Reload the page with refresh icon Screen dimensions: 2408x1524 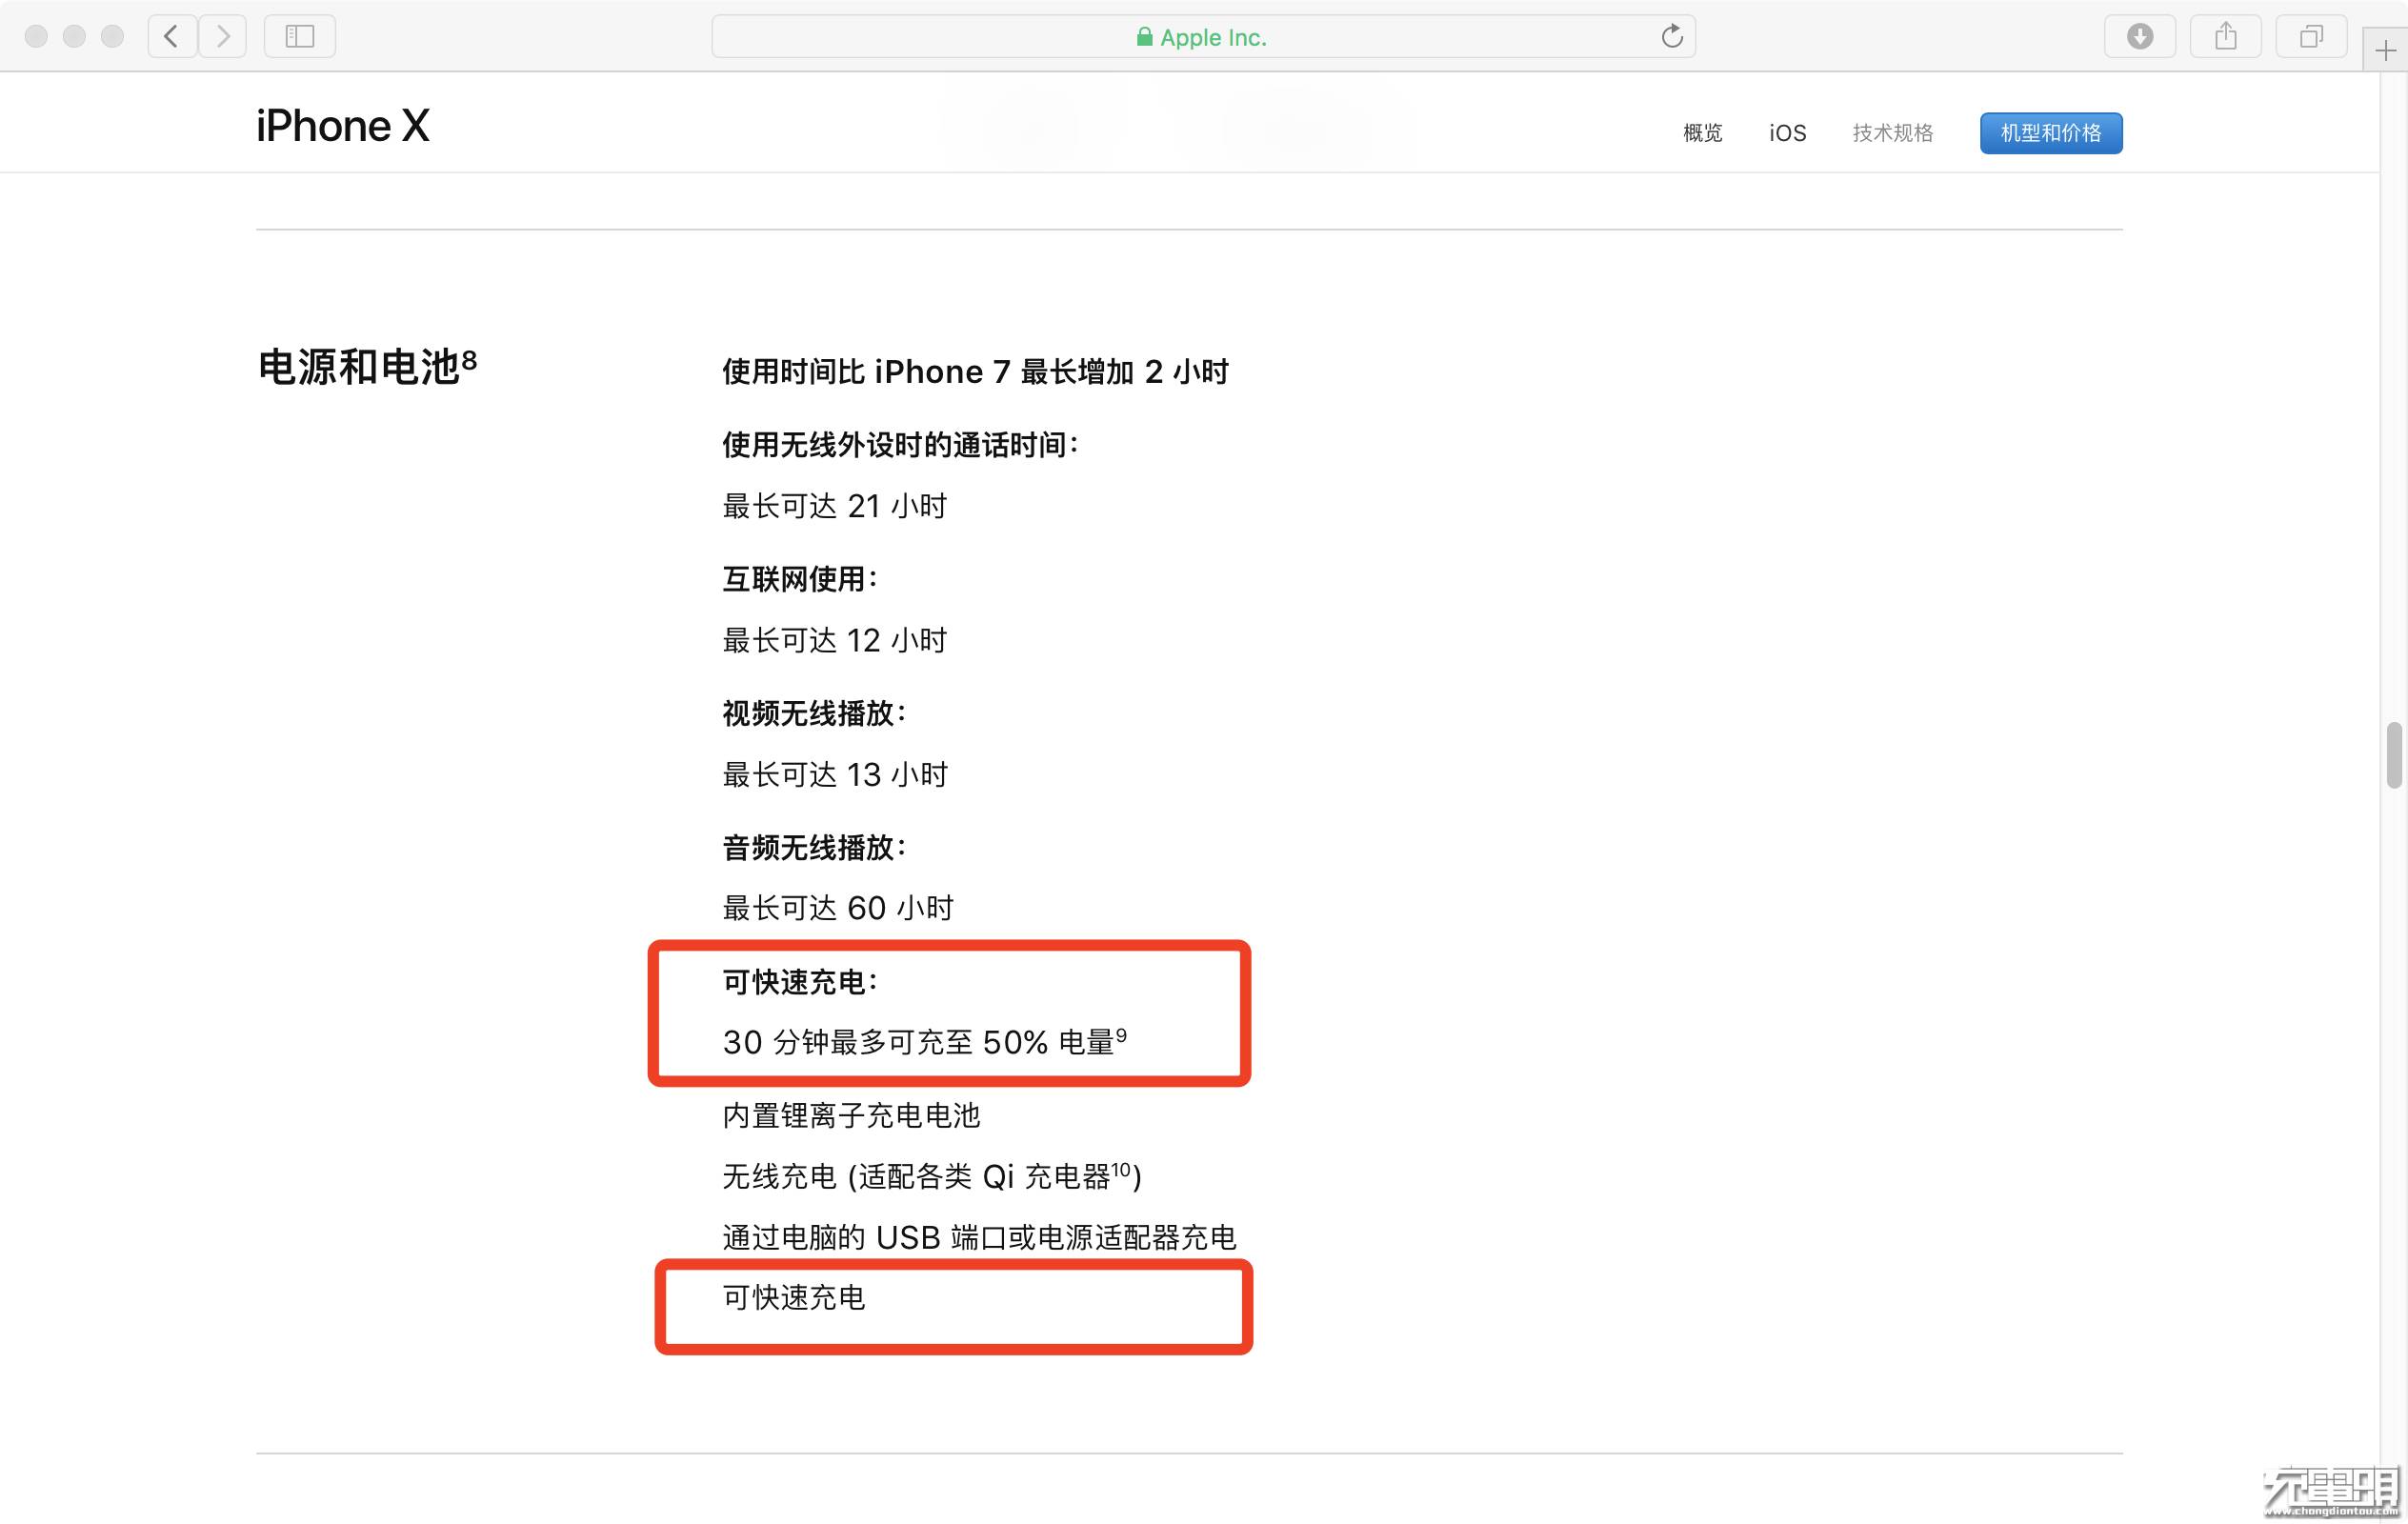[x=1671, y=37]
